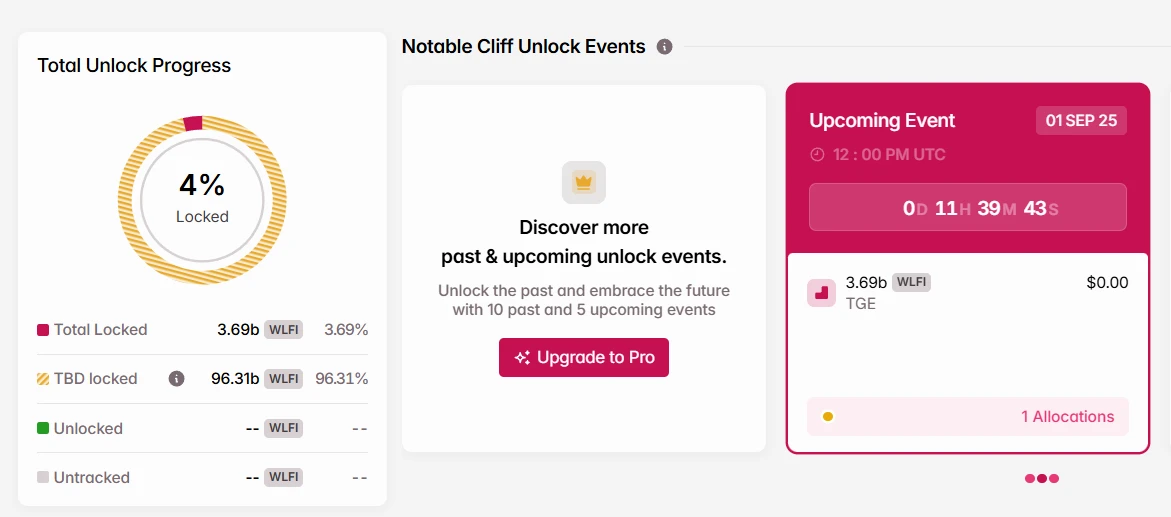
Task: Click the WLFI tag in Total Locked row
Action: [x=283, y=330]
